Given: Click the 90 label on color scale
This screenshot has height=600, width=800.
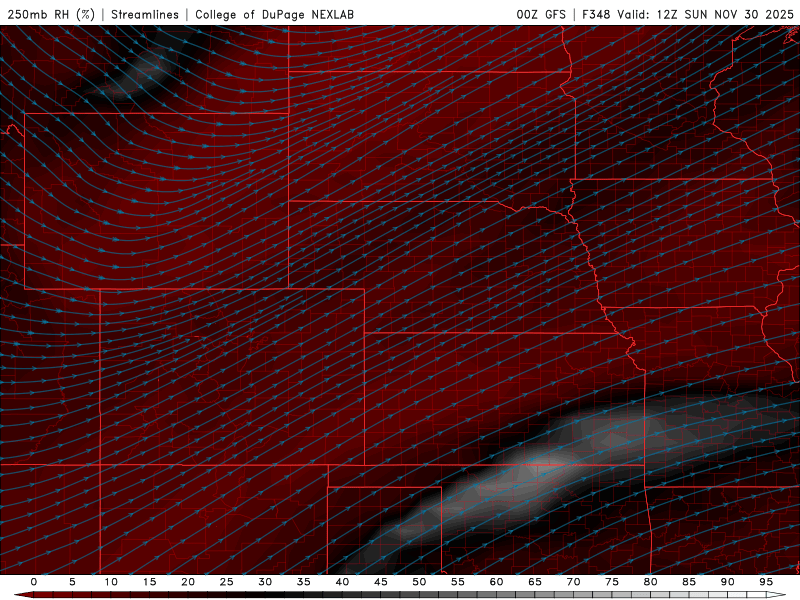Looking at the screenshot, I should [727, 582].
